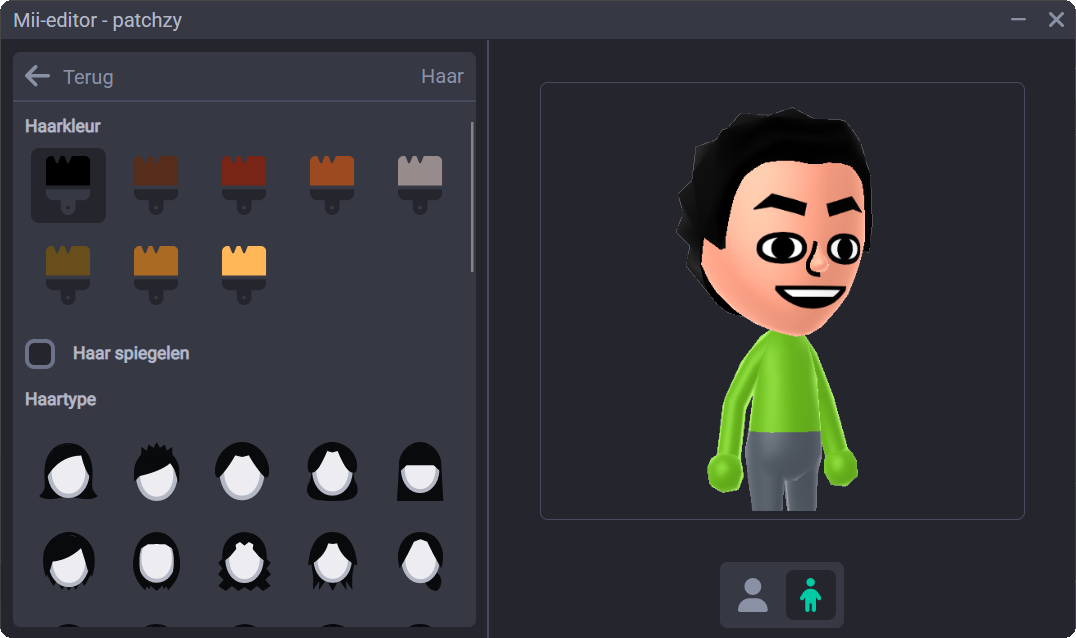Select the black hair color brush
Image resolution: width=1076 pixels, height=638 pixels.
[x=68, y=185]
